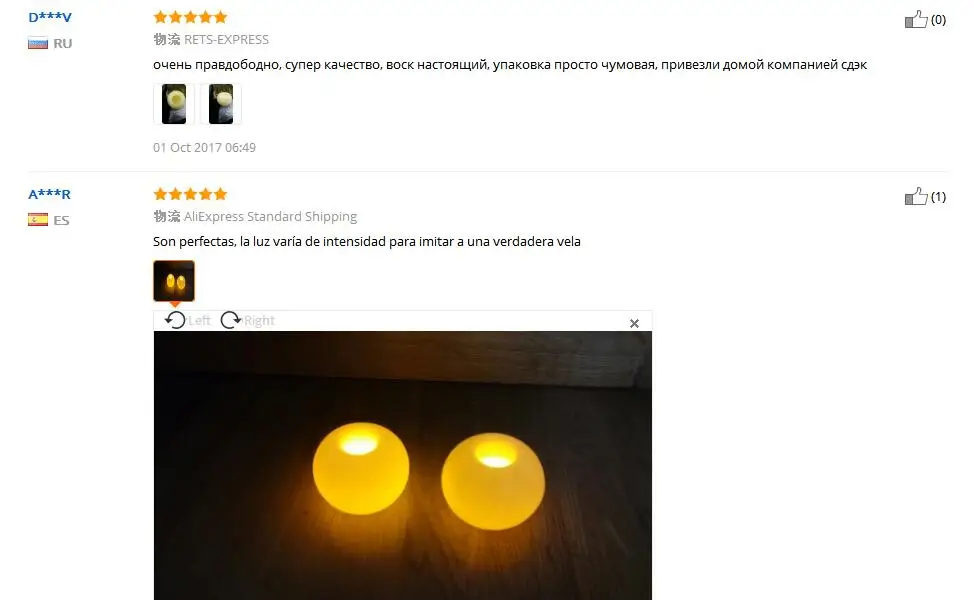The width and height of the screenshot is (974, 600).
Task: Click AliExpress Standard Shipping logistics label
Action: click(x=270, y=217)
